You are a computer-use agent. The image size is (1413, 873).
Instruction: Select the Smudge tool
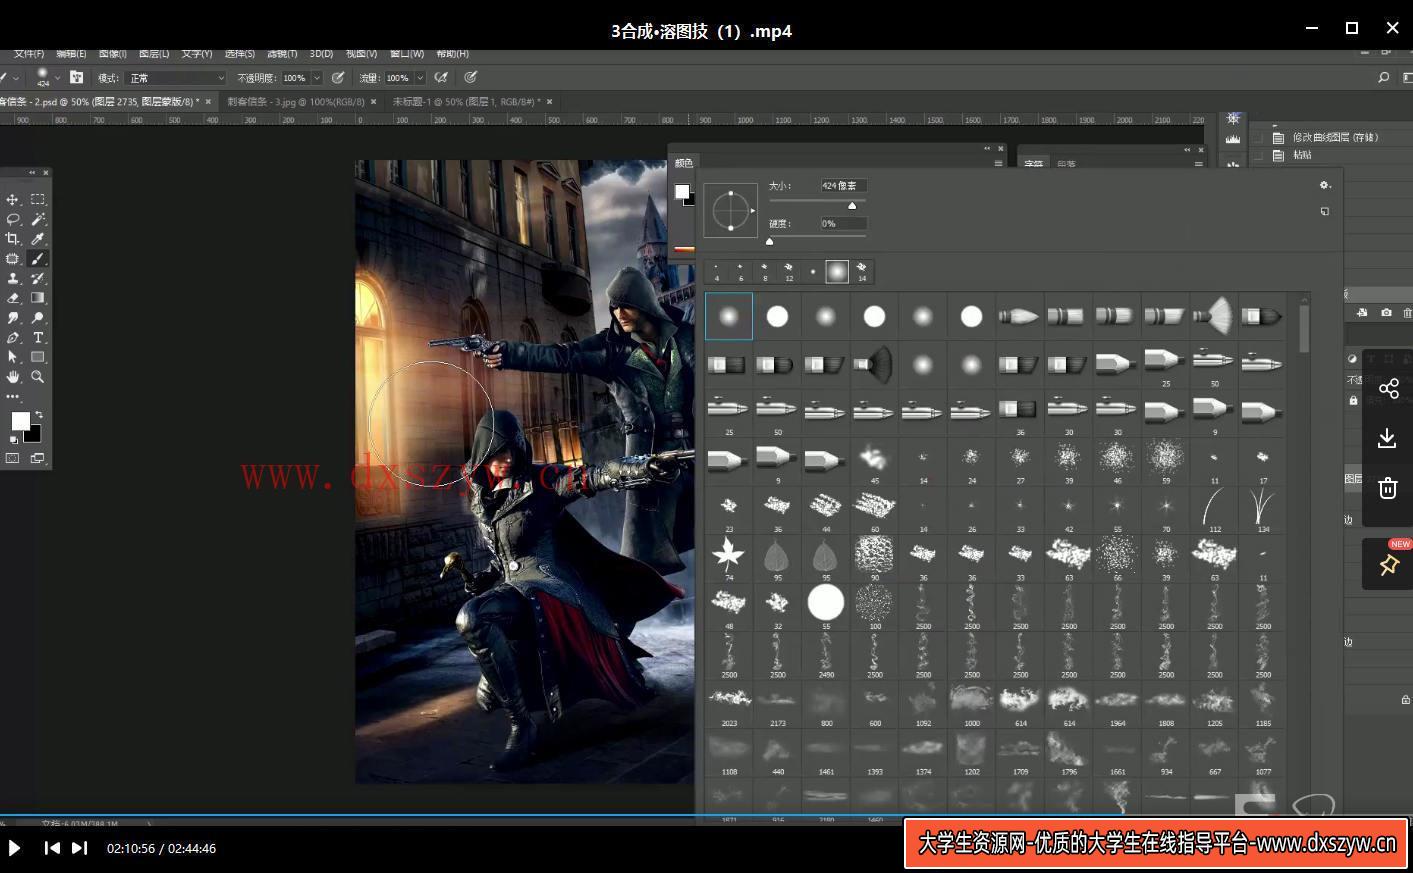click(x=13, y=318)
